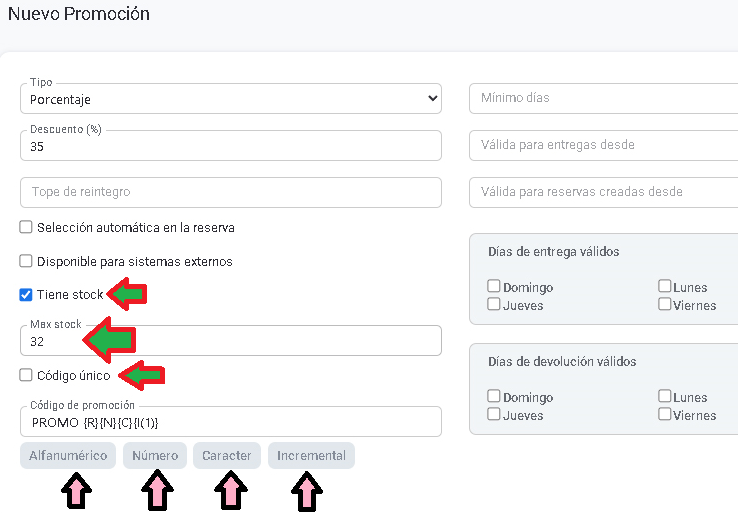Check Lunes under Días de devolución válidos
Viewport: 738px width, 514px height.
[665, 396]
